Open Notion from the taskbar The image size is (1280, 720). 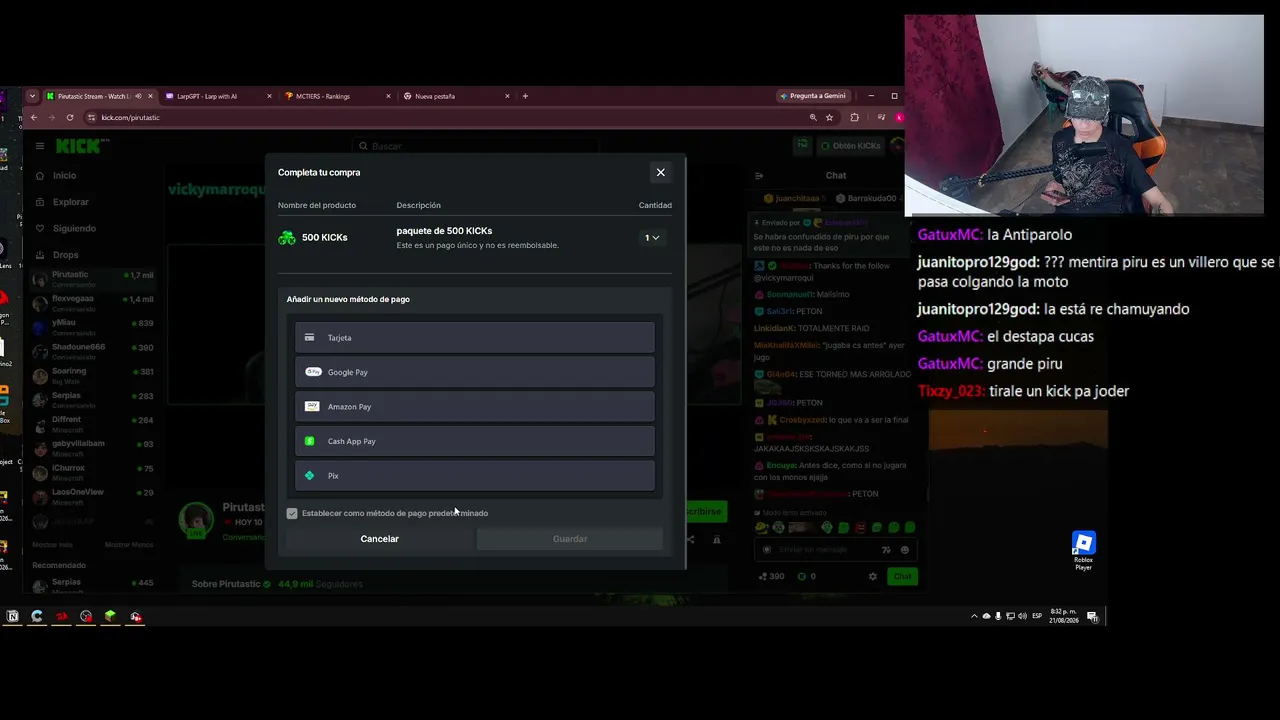[12, 616]
